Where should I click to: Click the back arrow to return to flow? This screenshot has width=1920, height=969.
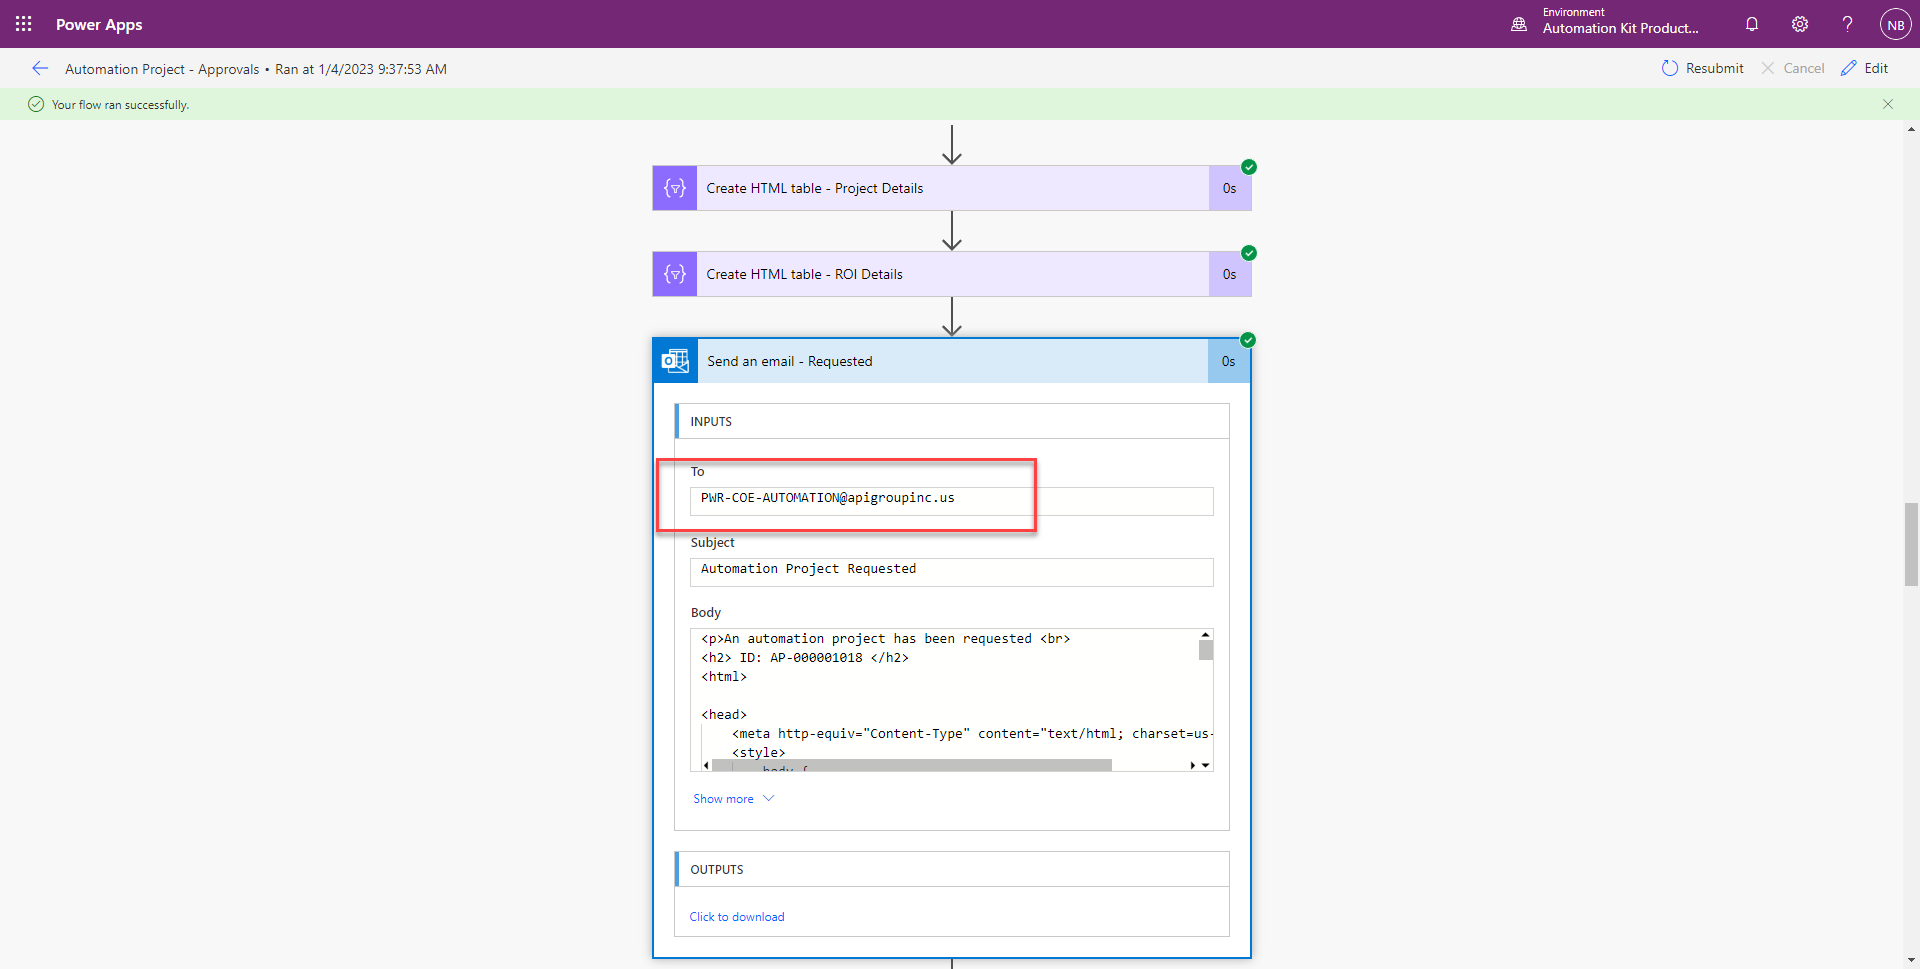coord(40,68)
